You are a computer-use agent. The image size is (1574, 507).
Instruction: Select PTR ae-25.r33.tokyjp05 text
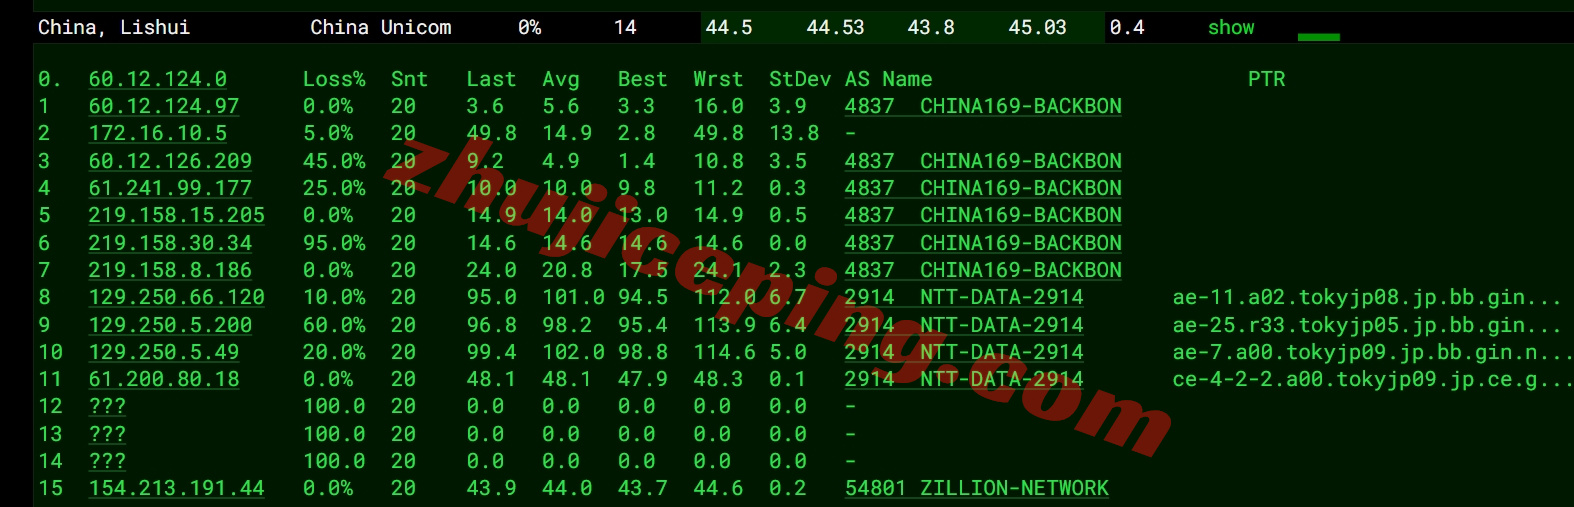click(1367, 325)
